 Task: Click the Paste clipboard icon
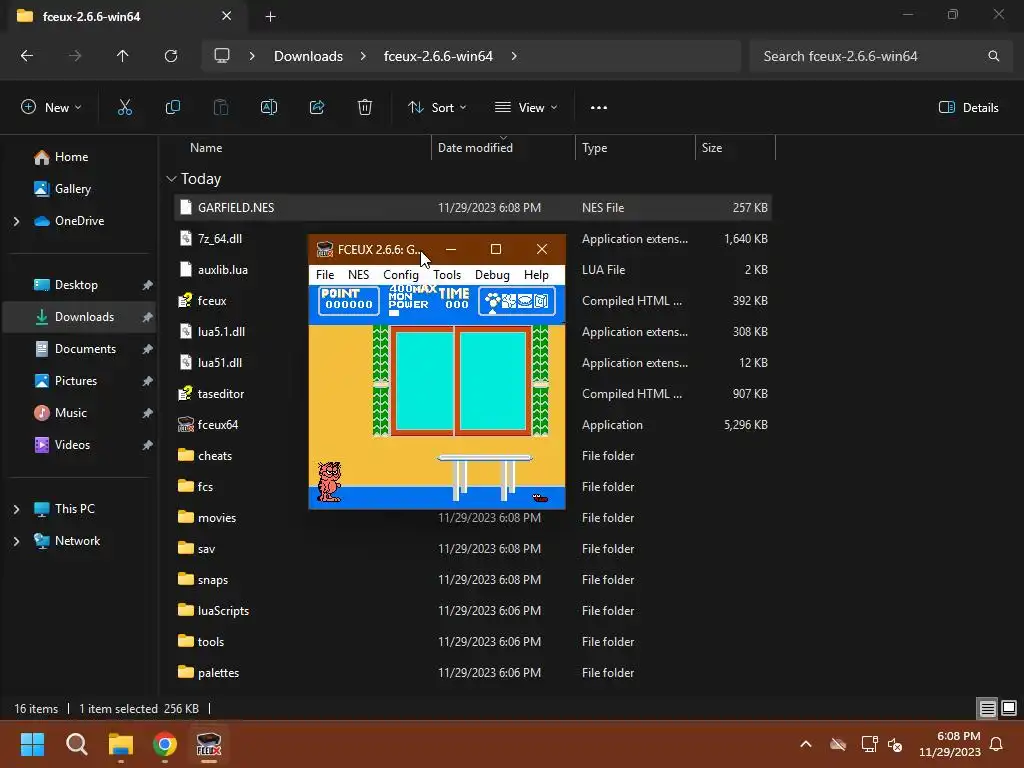click(x=221, y=108)
